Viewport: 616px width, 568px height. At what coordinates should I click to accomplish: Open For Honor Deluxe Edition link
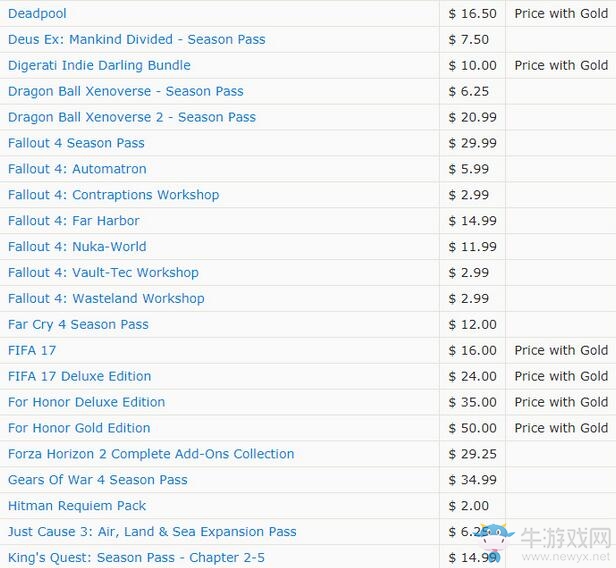(x=86, y=403)
